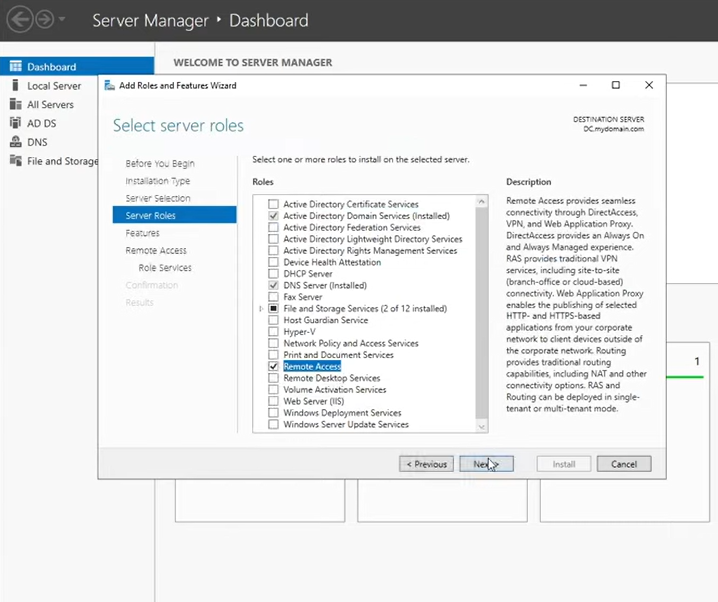
Task: Click the Dashboard sidebar icon
Action: 16,66
